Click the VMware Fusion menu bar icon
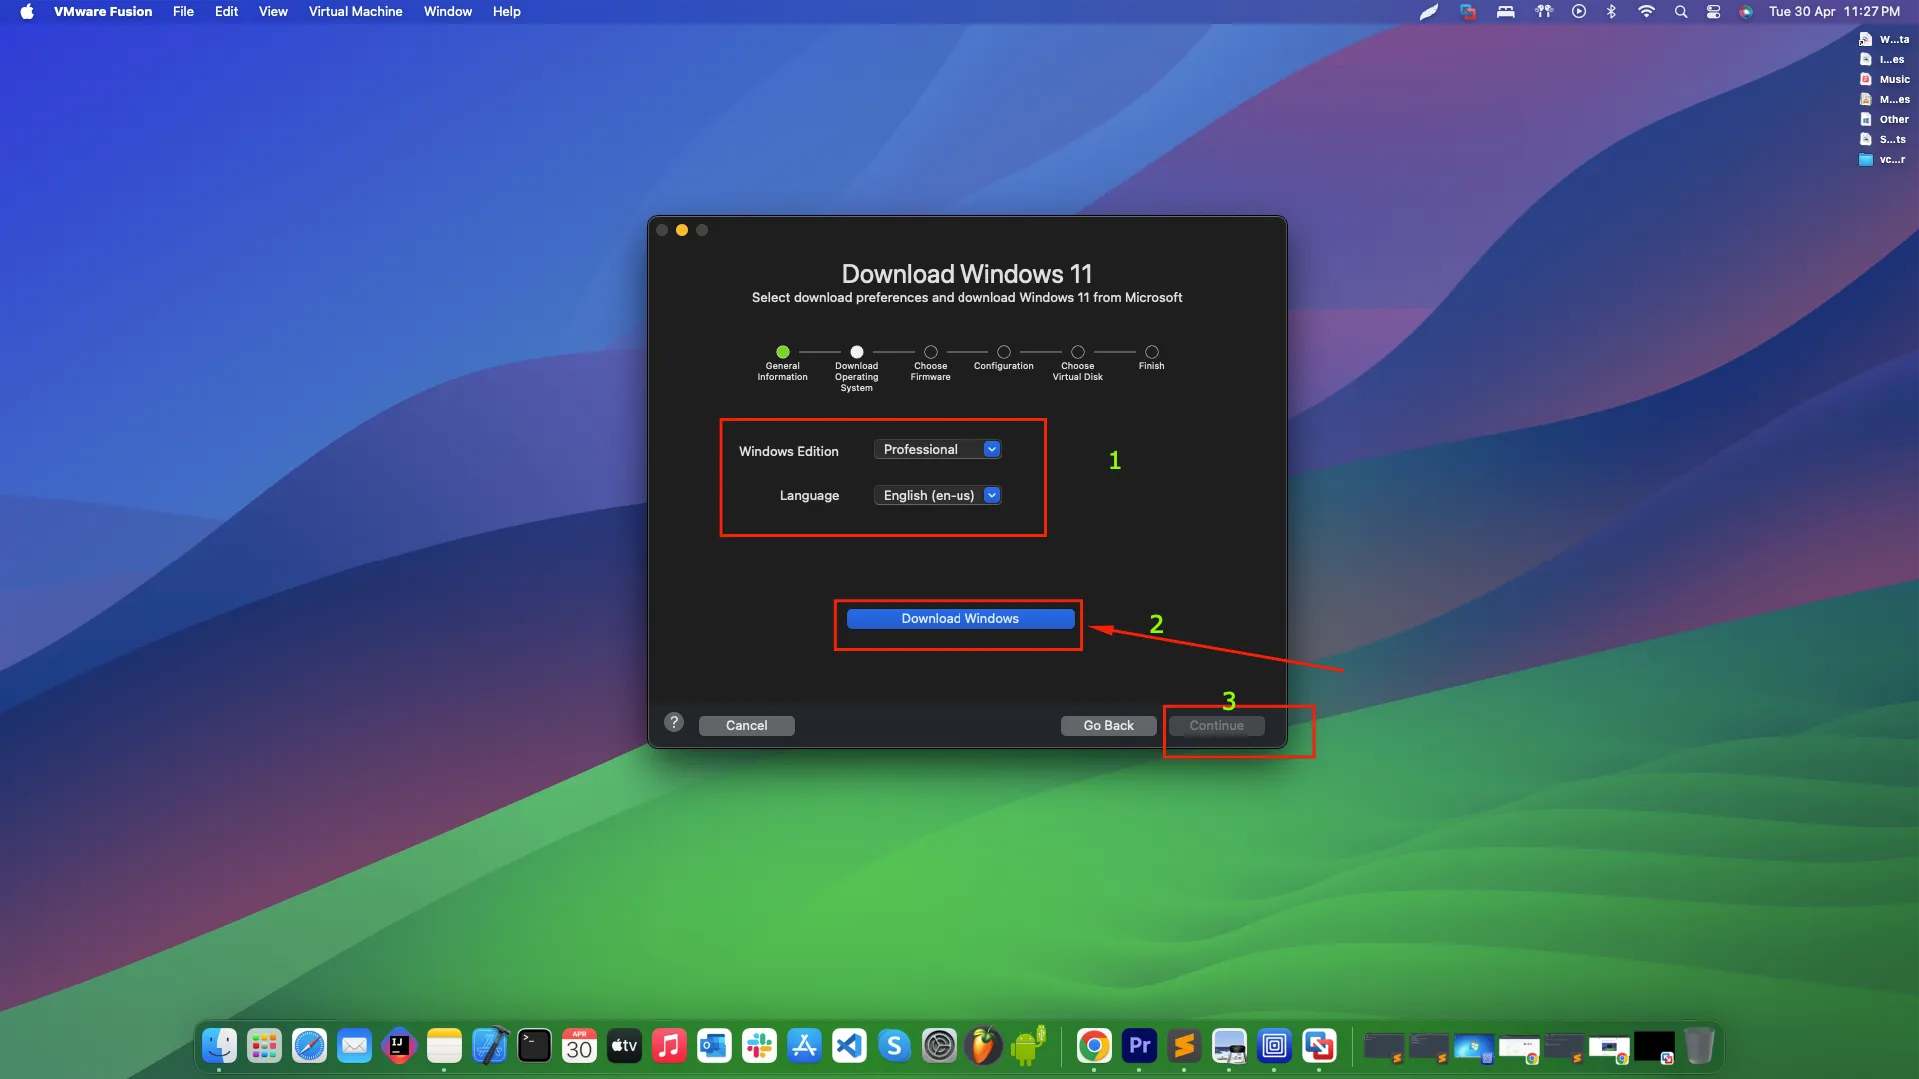1919x1079 pixels. (1467, 12)
